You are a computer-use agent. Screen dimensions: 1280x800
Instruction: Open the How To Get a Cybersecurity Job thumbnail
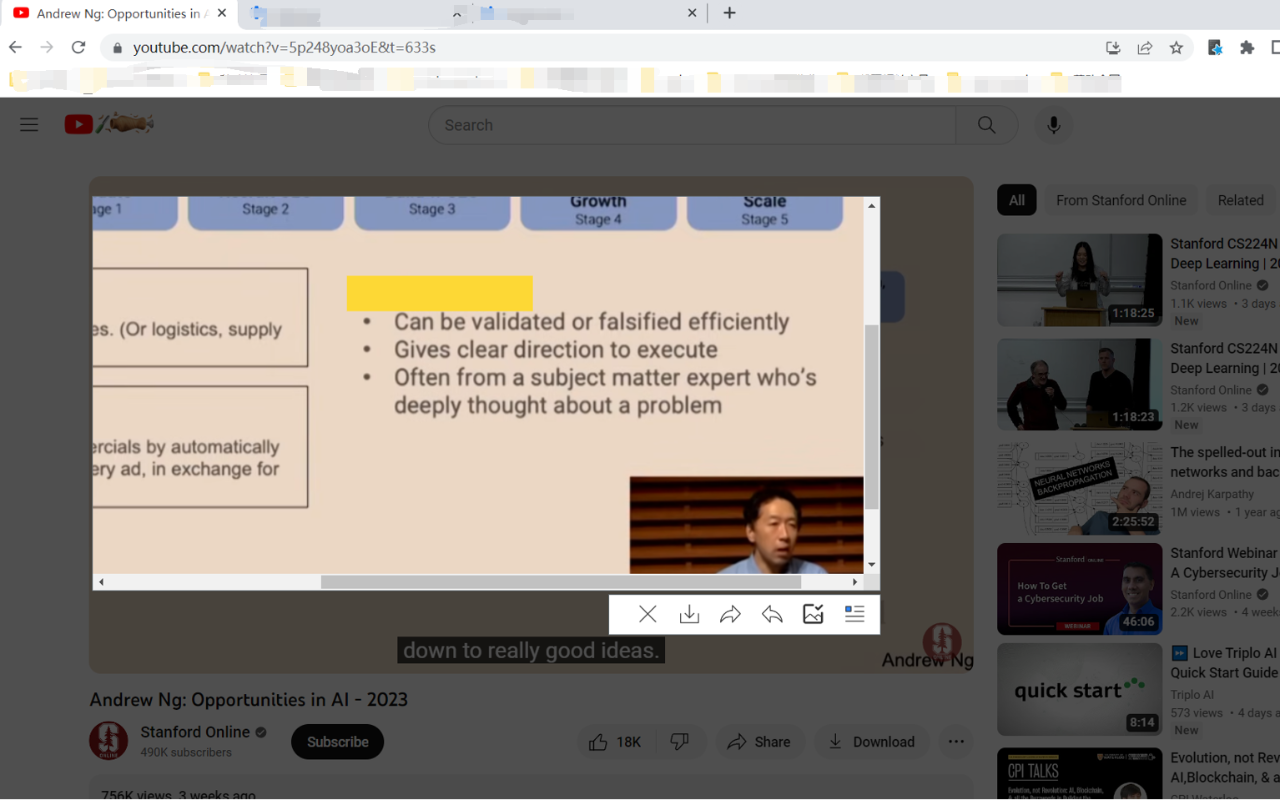pos(1080,589)
